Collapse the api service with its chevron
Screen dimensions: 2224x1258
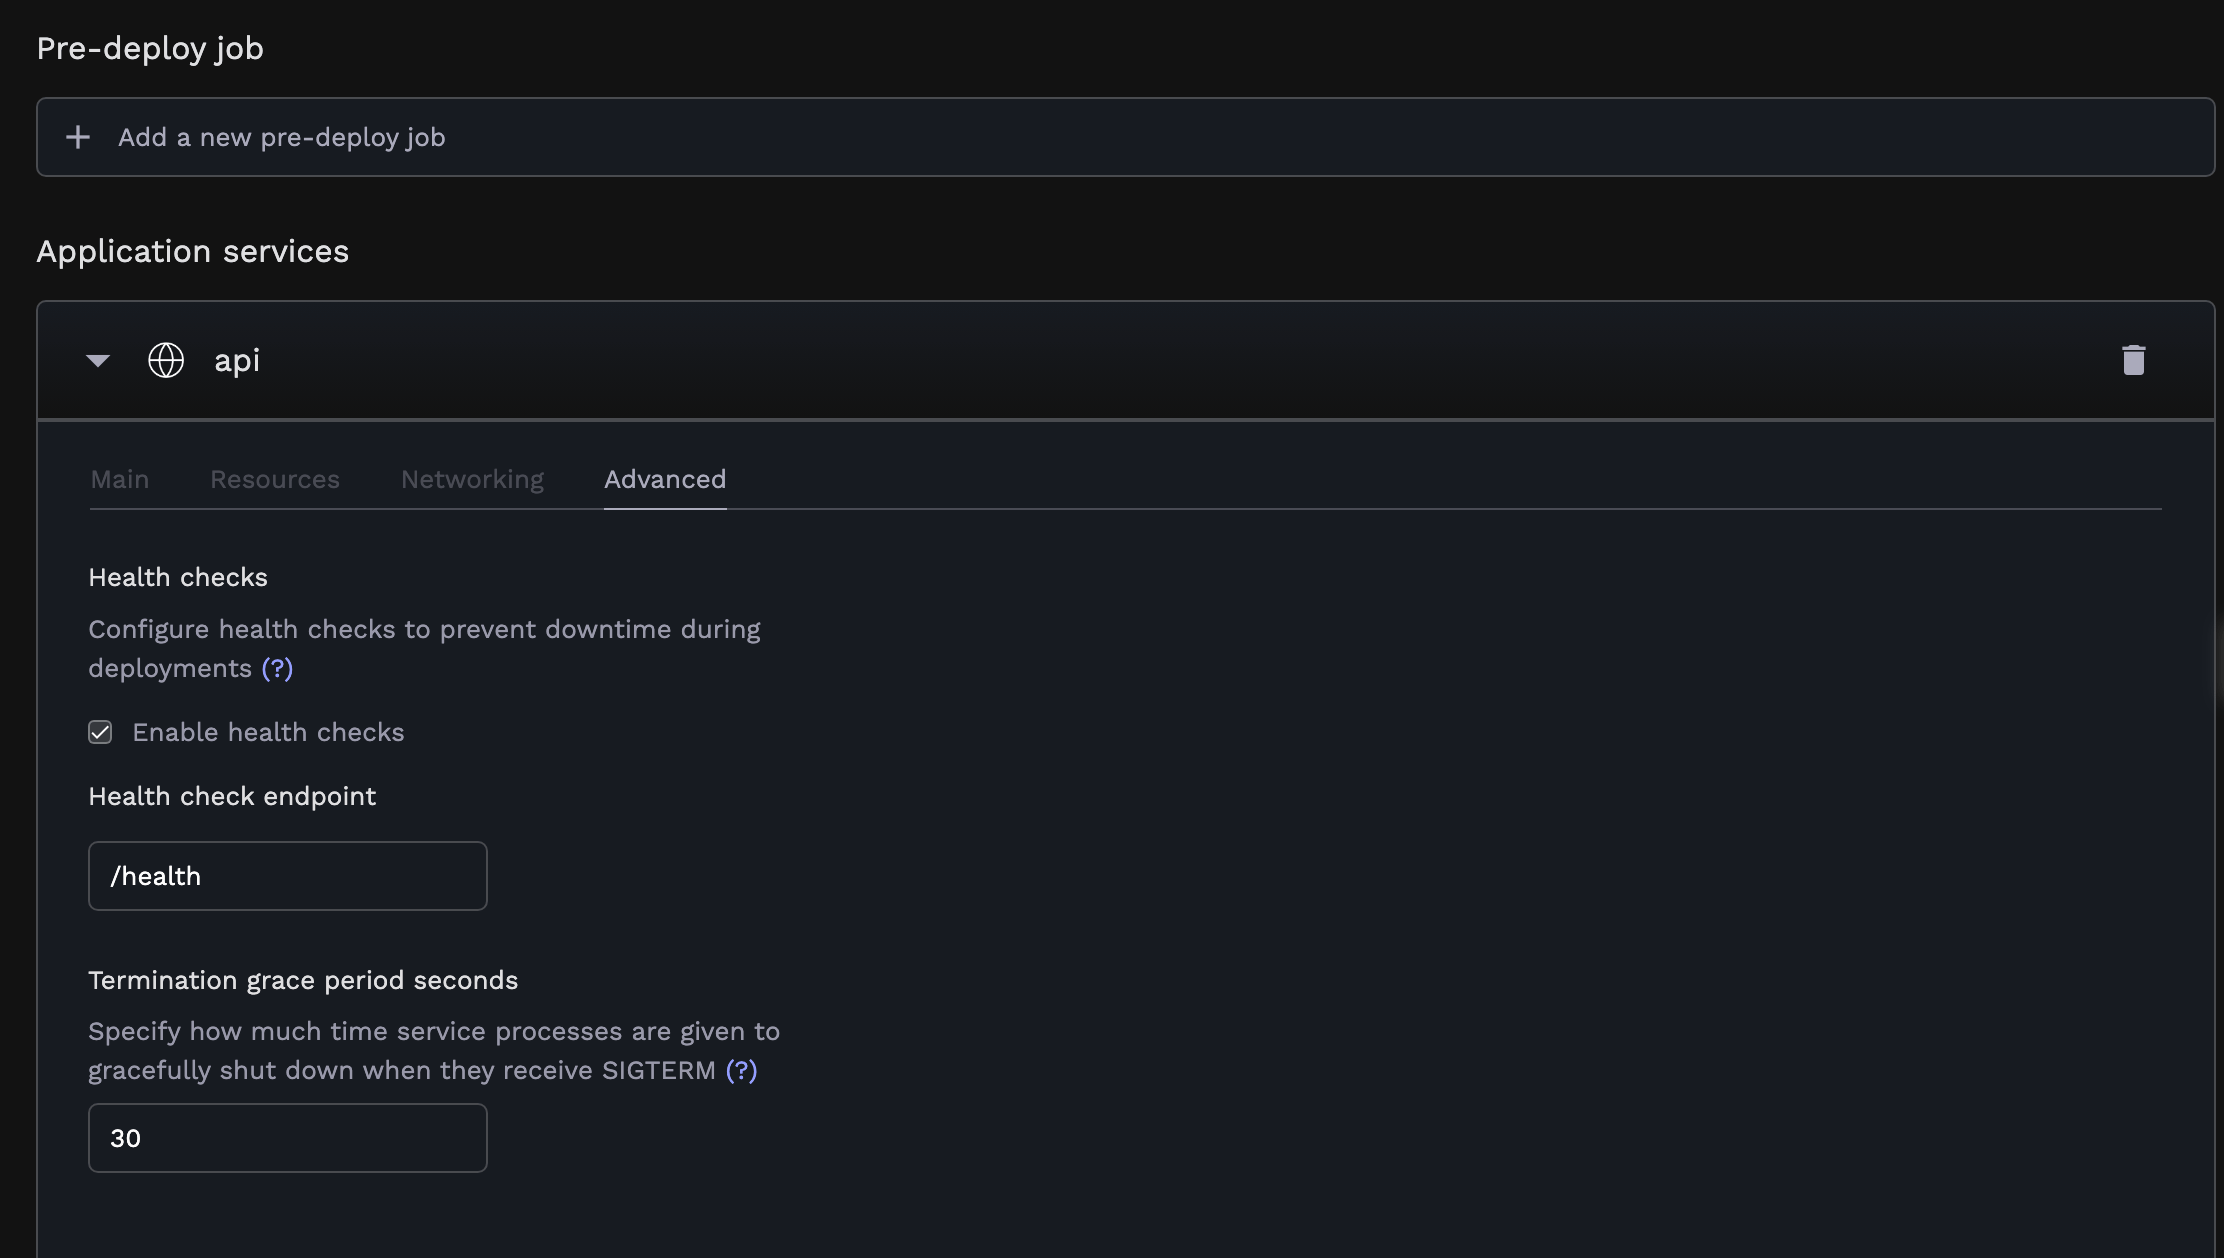coord(98,361)
